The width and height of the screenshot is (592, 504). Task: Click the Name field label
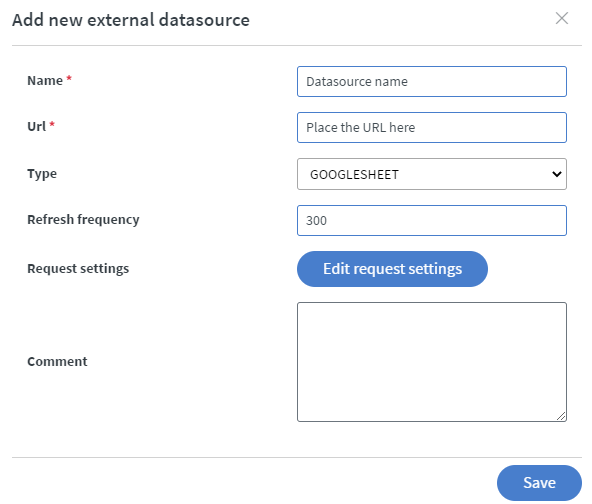[x=45, y=80]
